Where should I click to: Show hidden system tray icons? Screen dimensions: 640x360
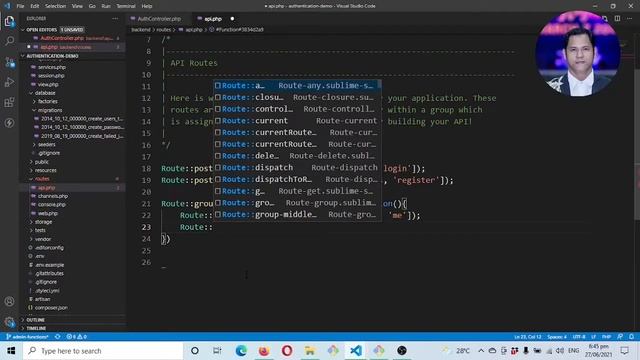(x=481, y=351)
